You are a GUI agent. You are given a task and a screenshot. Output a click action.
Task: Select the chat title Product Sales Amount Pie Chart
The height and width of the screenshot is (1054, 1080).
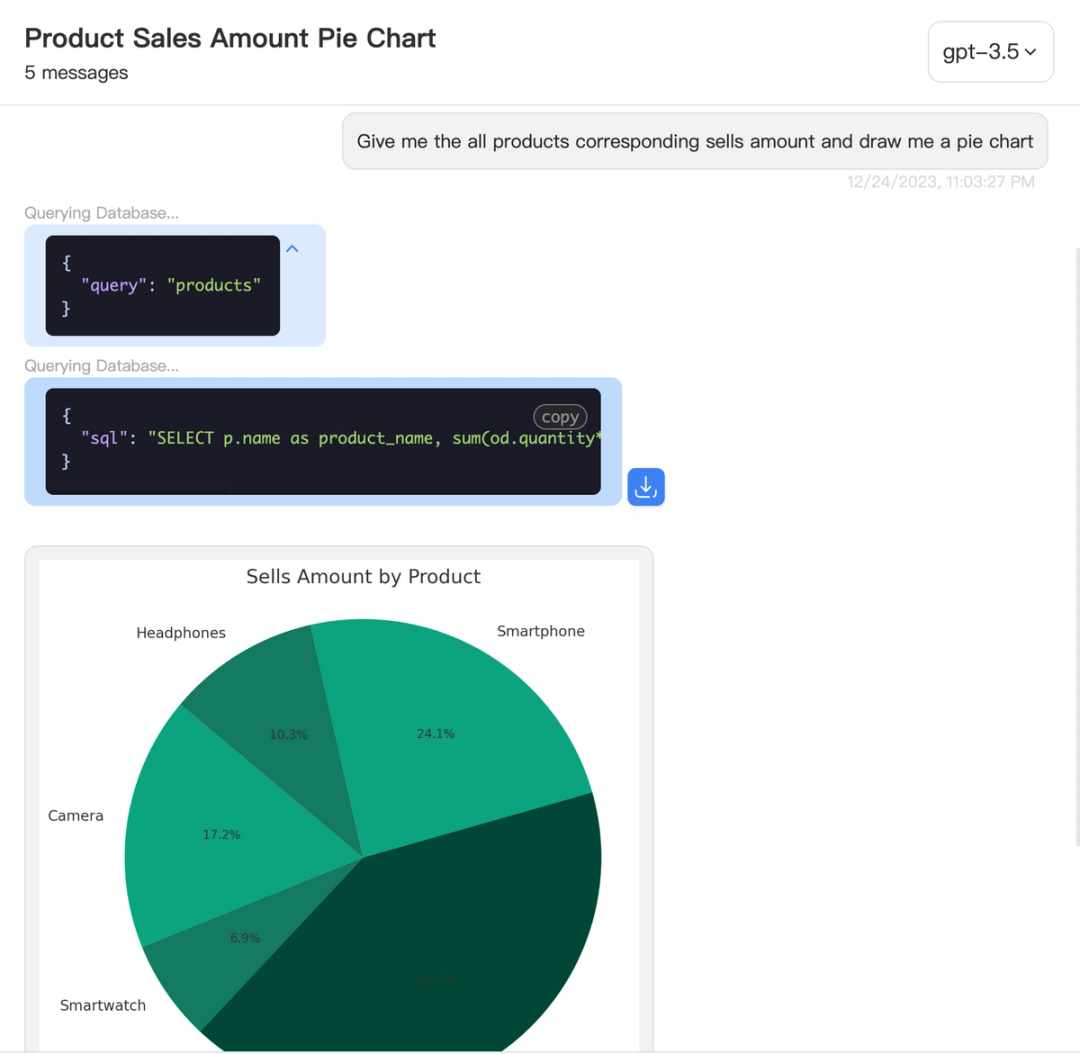click(x=230, y=38)
